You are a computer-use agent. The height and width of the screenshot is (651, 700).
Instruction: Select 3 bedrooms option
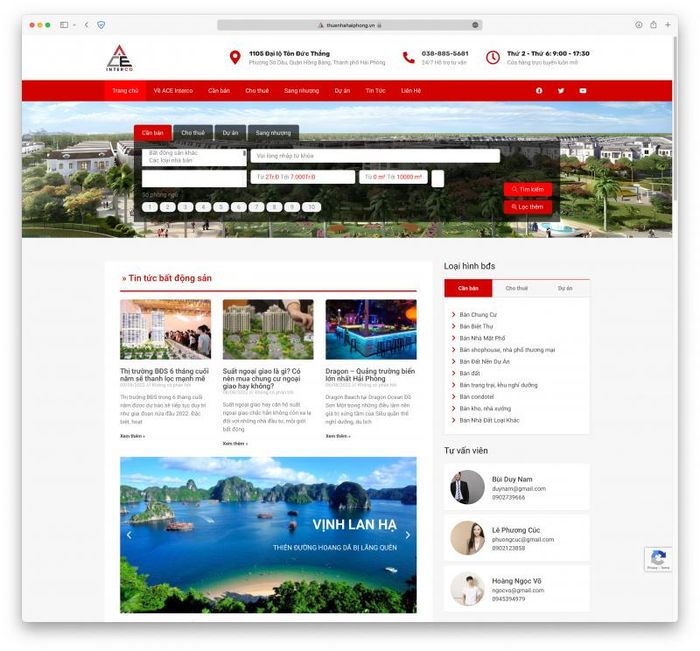(186, 207)
